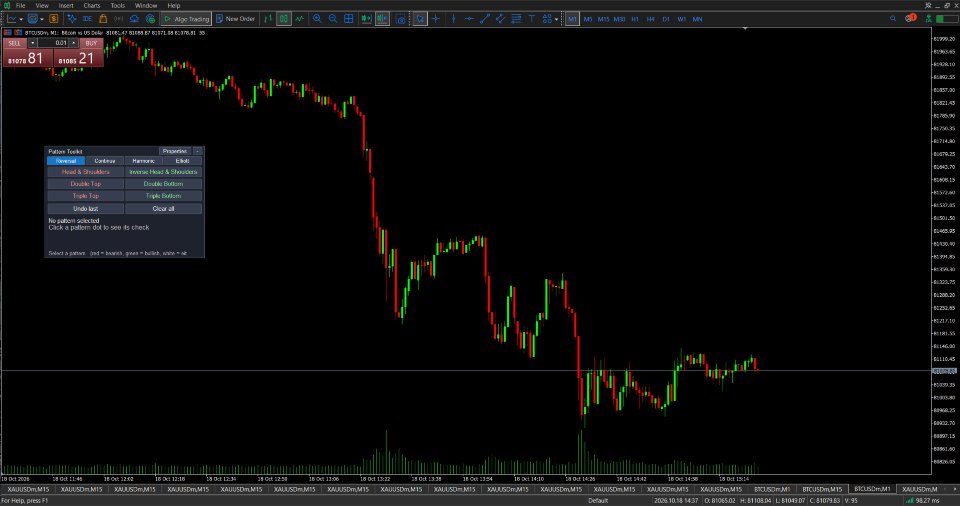Image resolution: width=960 pixels, height=506 pixels.
Task: Open the Charts menu
Action: 92,6
